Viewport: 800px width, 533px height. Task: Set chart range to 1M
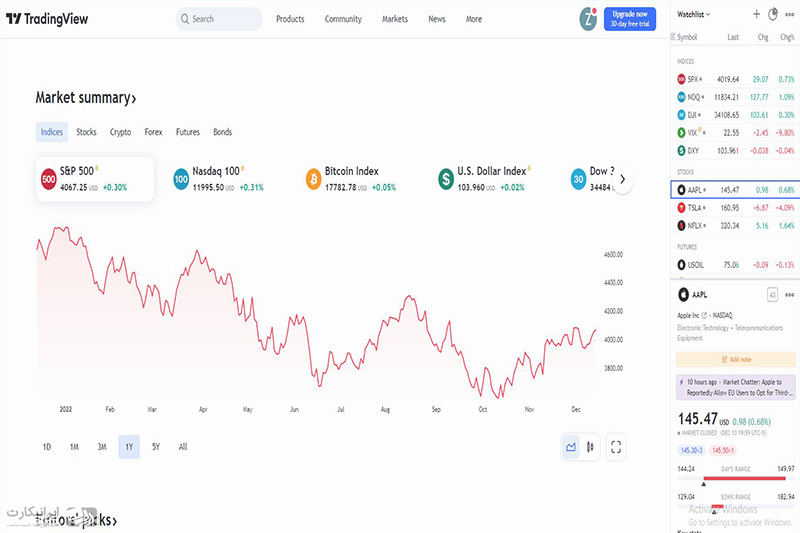(74, 447)
